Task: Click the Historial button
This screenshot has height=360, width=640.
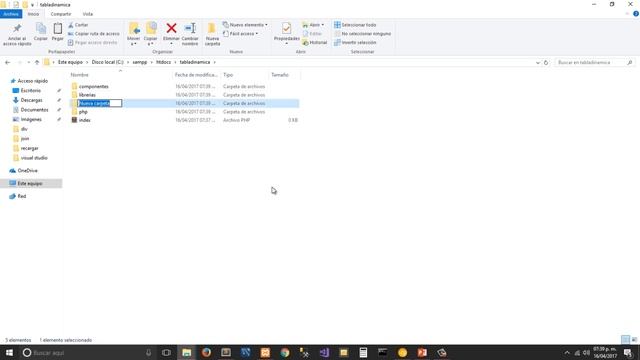Action: pos(315,42)
